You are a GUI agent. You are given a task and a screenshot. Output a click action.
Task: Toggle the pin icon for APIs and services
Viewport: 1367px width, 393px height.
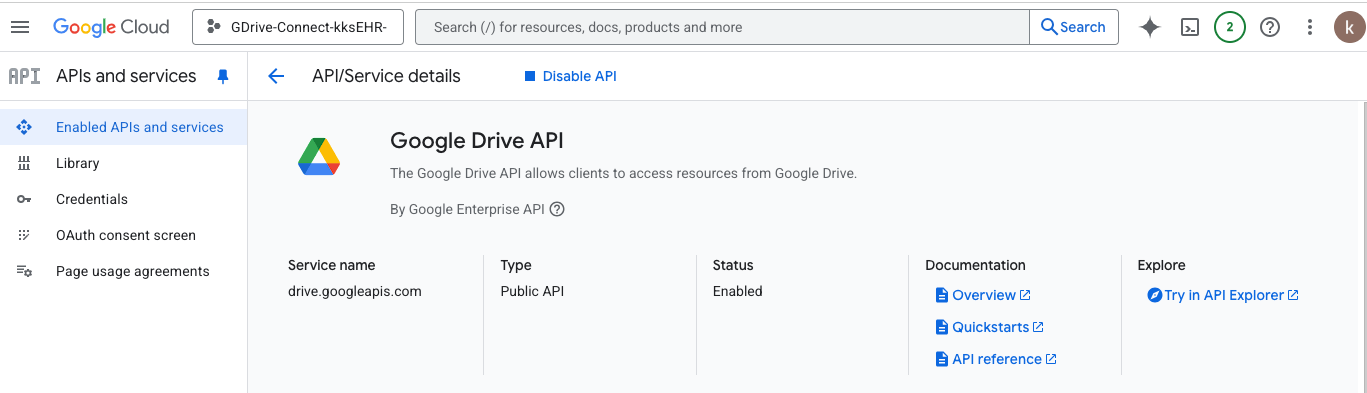223,76
